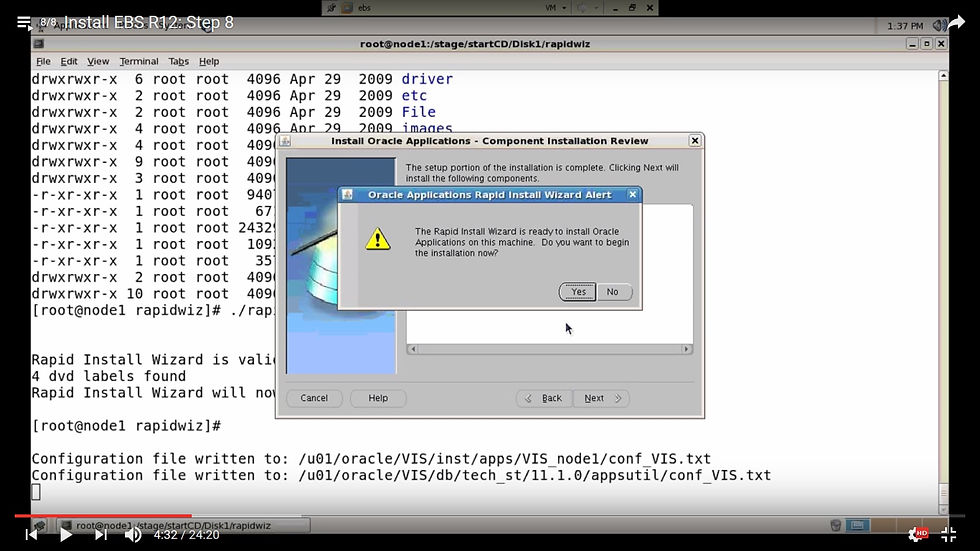Restore the VM window size
This screenshot has width=980, height=551.
point(632,8)
